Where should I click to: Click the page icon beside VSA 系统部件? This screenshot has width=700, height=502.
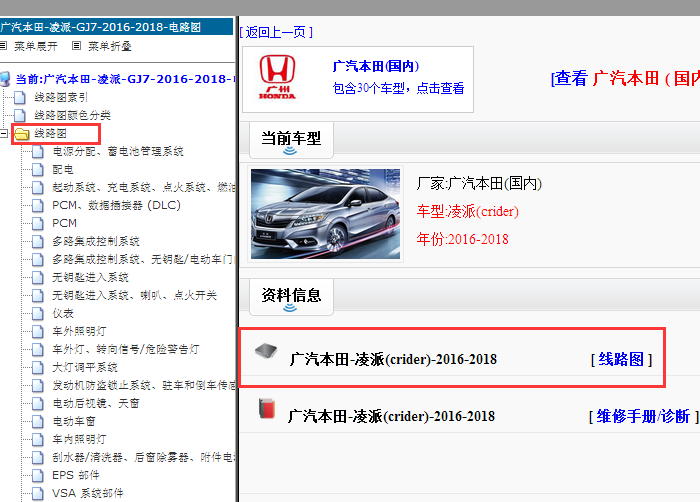tap(38, 493)
